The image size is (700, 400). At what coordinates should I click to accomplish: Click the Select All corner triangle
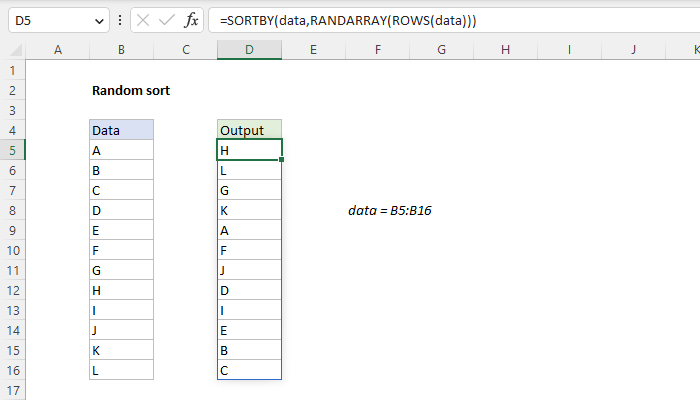tap(16, 50)
